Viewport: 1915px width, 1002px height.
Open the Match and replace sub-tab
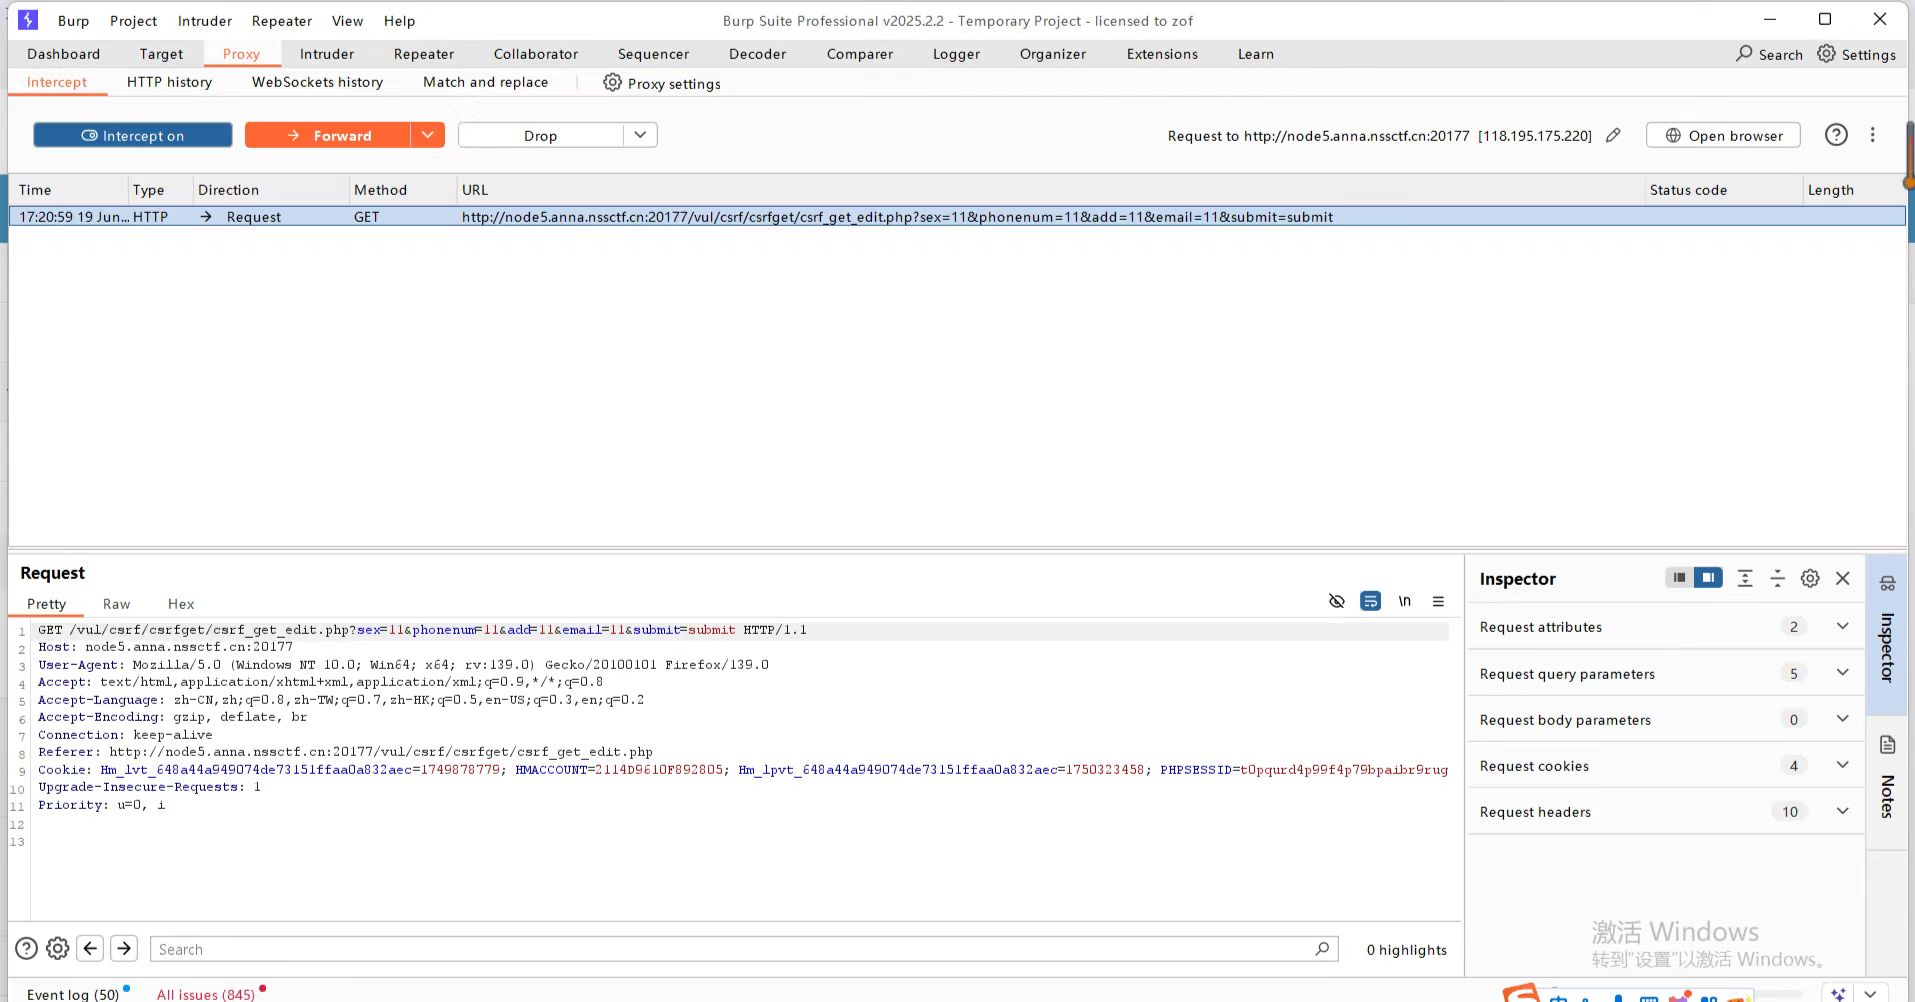tap(485, 82)
